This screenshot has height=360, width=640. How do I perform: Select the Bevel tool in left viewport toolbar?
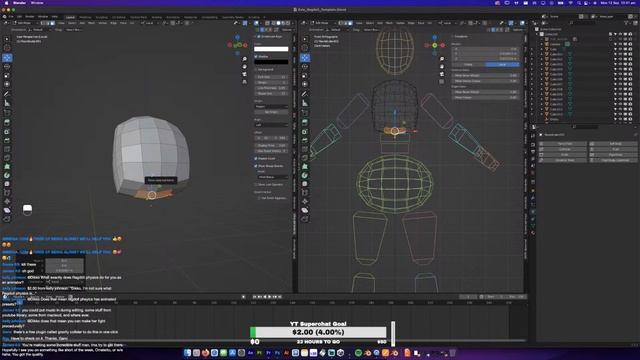click(x=7, y=140)
